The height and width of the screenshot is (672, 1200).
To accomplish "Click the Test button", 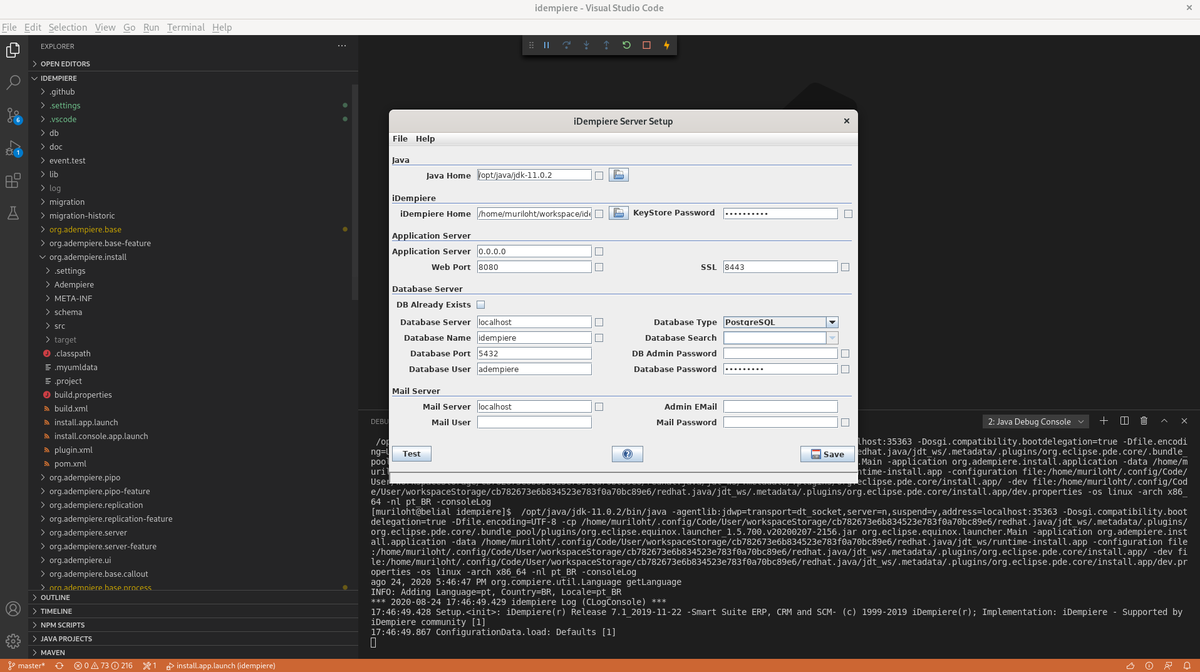I will pos(411,454).
